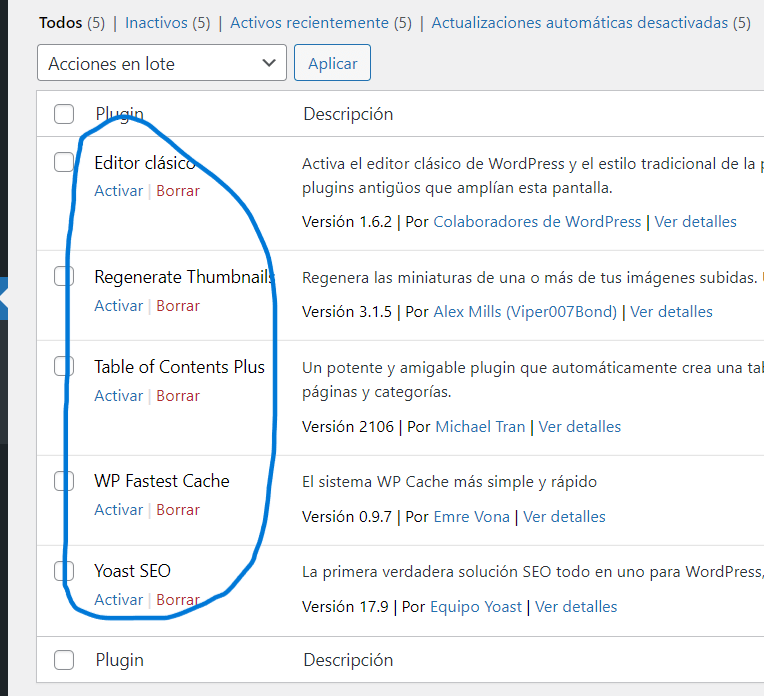Click the WP Fastest Cache plugin name

click(x=162, y=481)
